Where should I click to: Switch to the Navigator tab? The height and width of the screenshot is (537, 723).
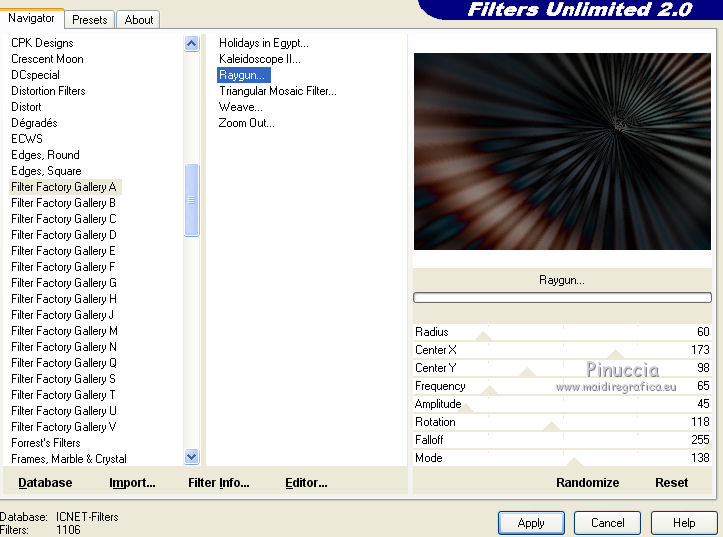coord(31,18)
